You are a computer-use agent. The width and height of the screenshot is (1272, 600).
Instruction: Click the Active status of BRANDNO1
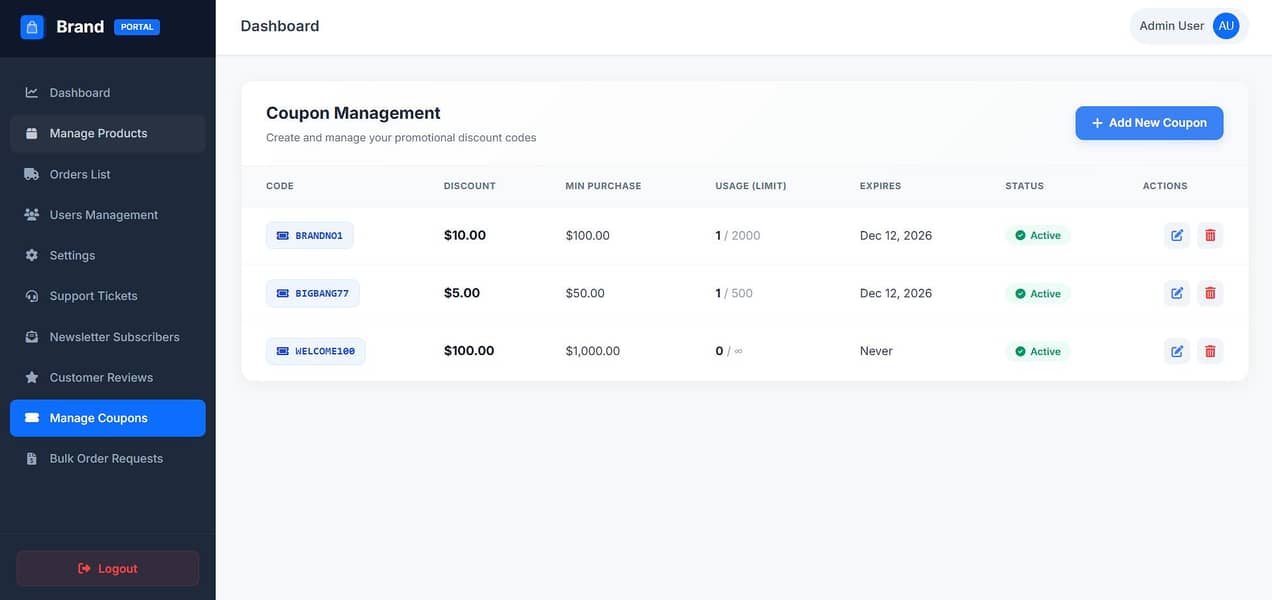1038,235
